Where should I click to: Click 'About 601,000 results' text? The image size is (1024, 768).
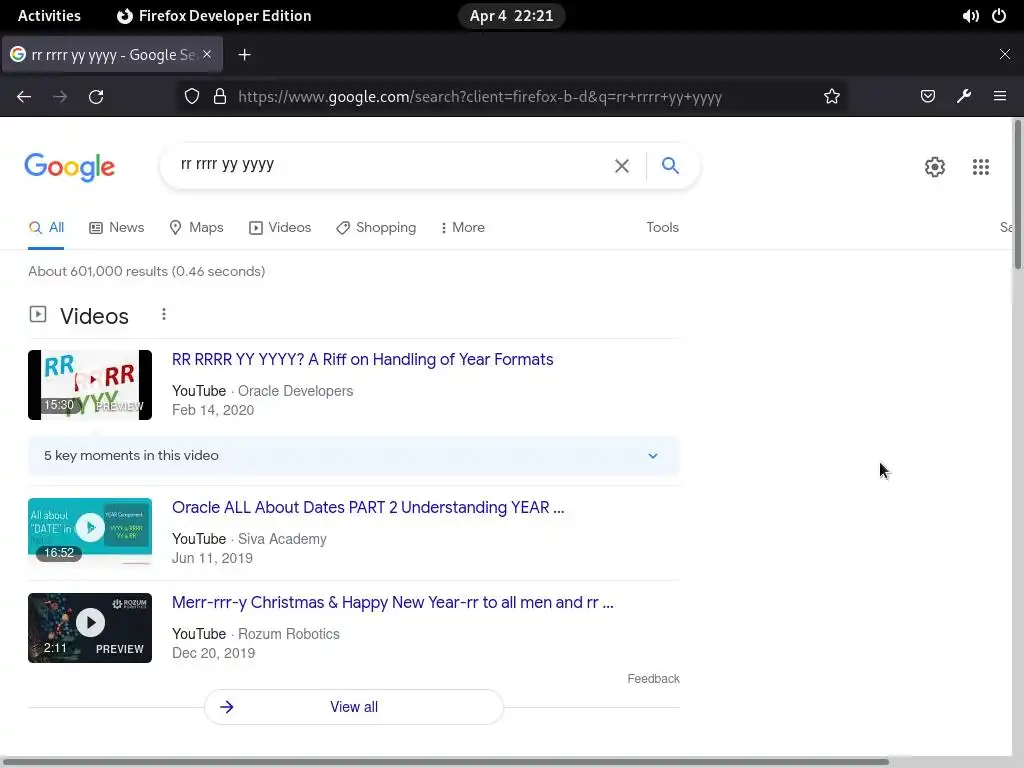pyautogui.click(x=146, y=271)
